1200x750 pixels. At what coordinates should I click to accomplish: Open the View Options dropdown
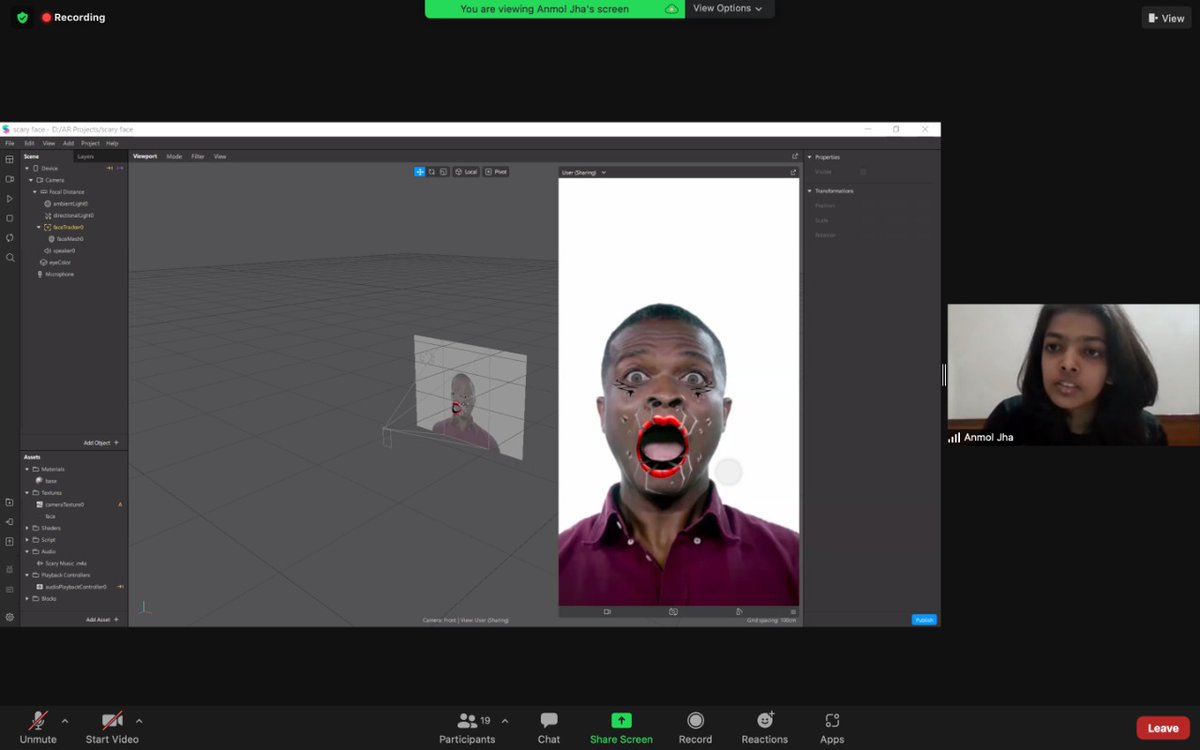728,9
